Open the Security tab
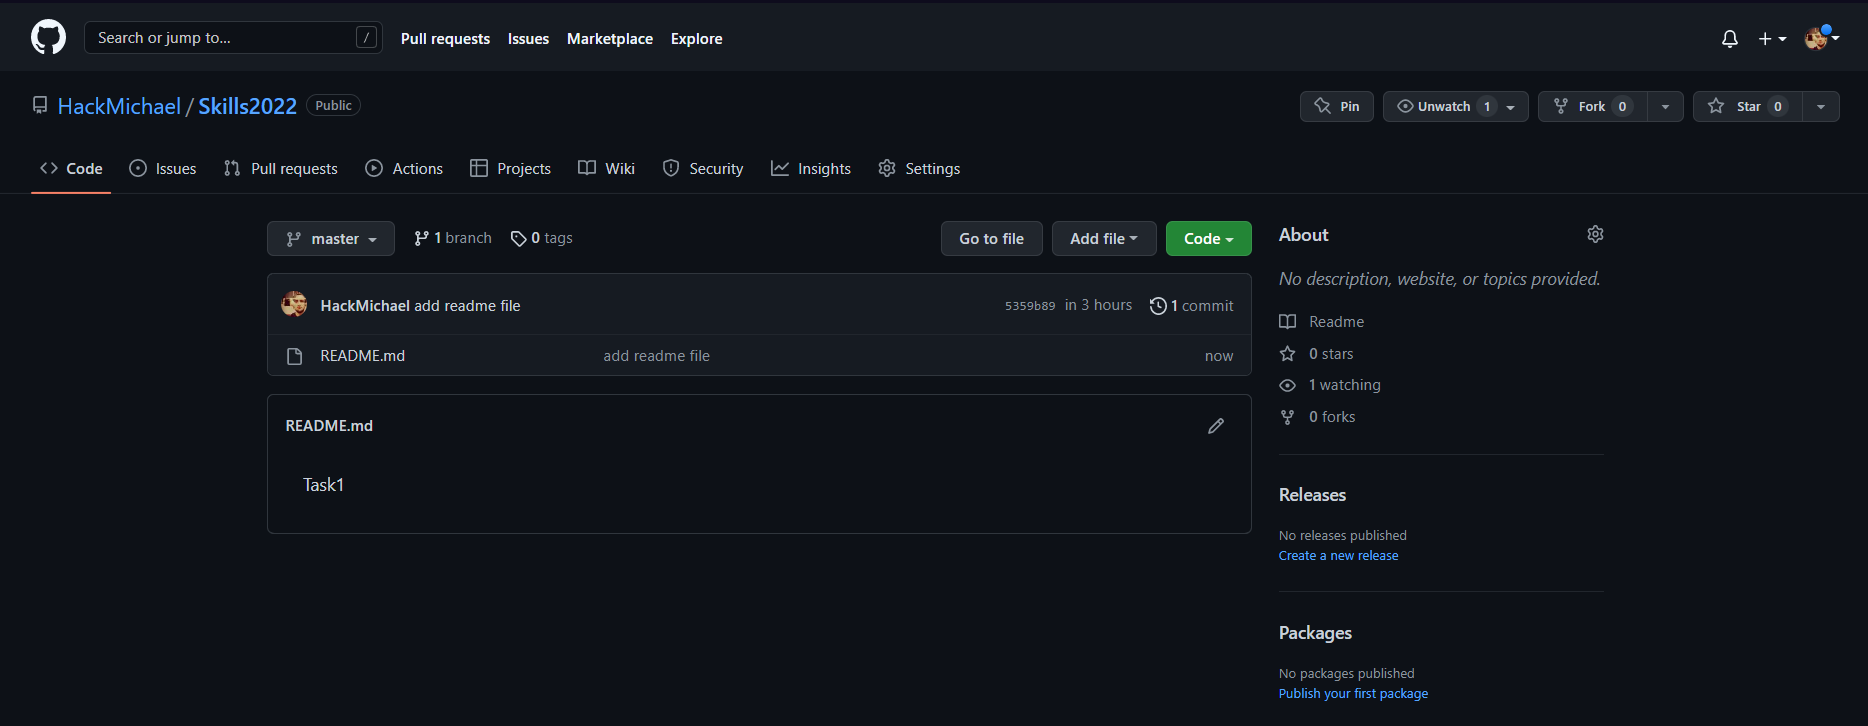The height and width of the screenshot is (726, 1868). [703, 168]
